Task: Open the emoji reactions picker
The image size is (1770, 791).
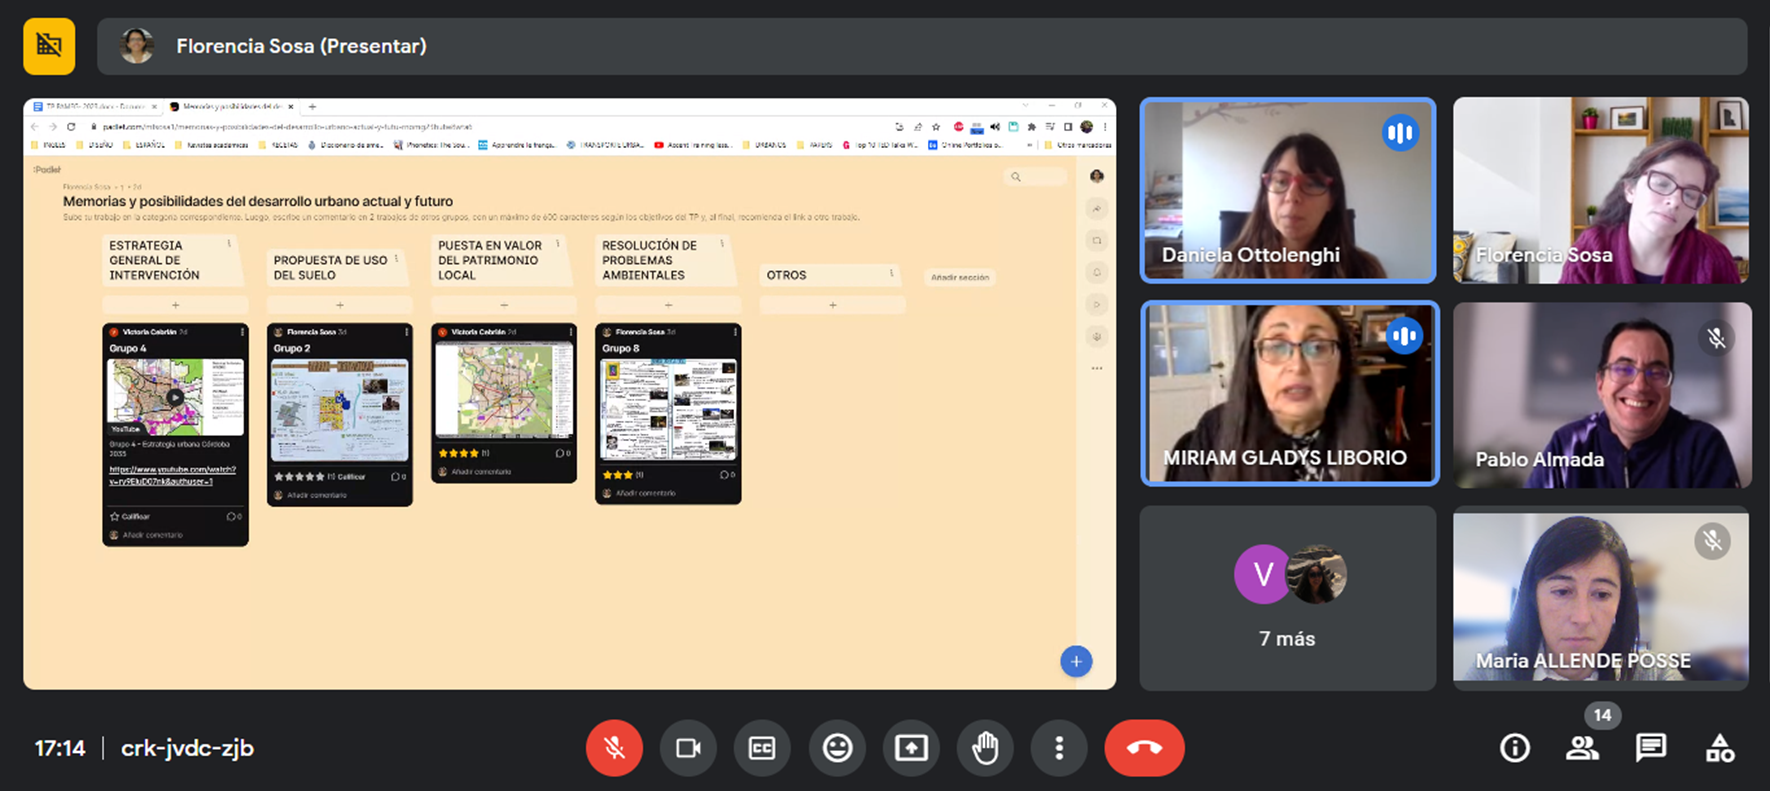Action: coord(837,748)
